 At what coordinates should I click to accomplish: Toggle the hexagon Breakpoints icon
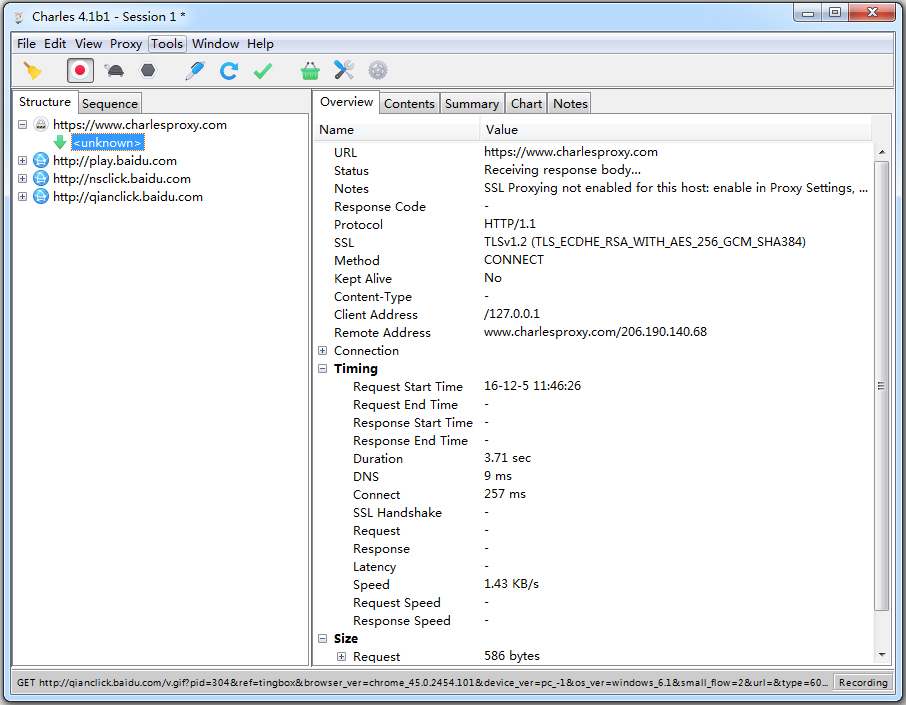tap(148, 70)
